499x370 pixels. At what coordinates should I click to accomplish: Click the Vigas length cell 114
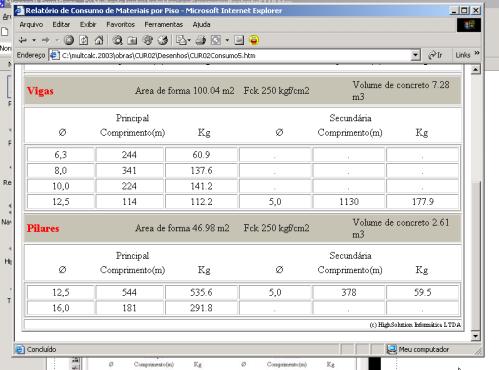coord(129,202)
